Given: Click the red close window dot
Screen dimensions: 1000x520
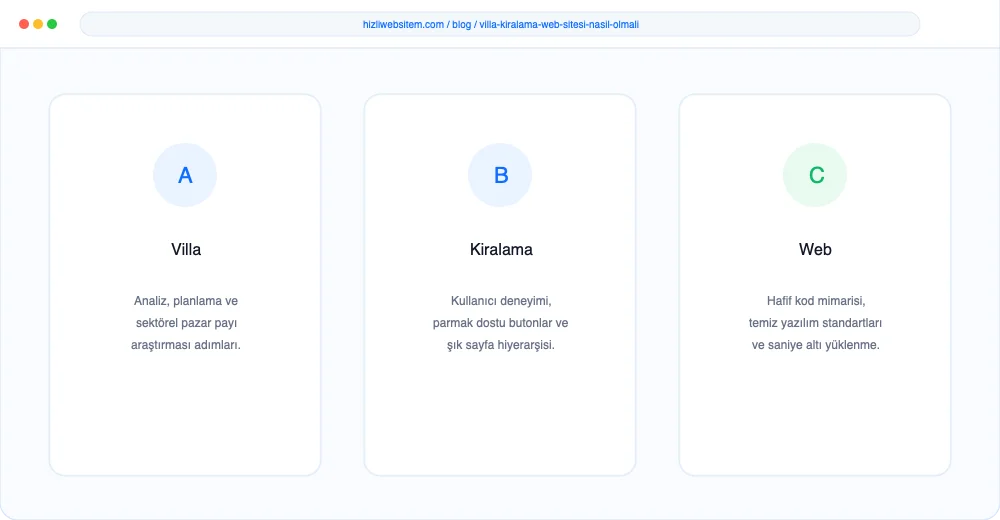Looking at the screenshot, I should [x=24, y=24].
